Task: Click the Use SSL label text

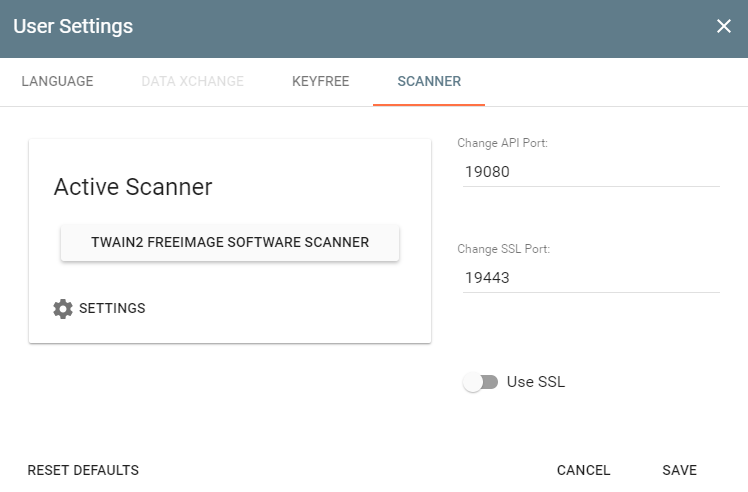Action: point(536,382)
